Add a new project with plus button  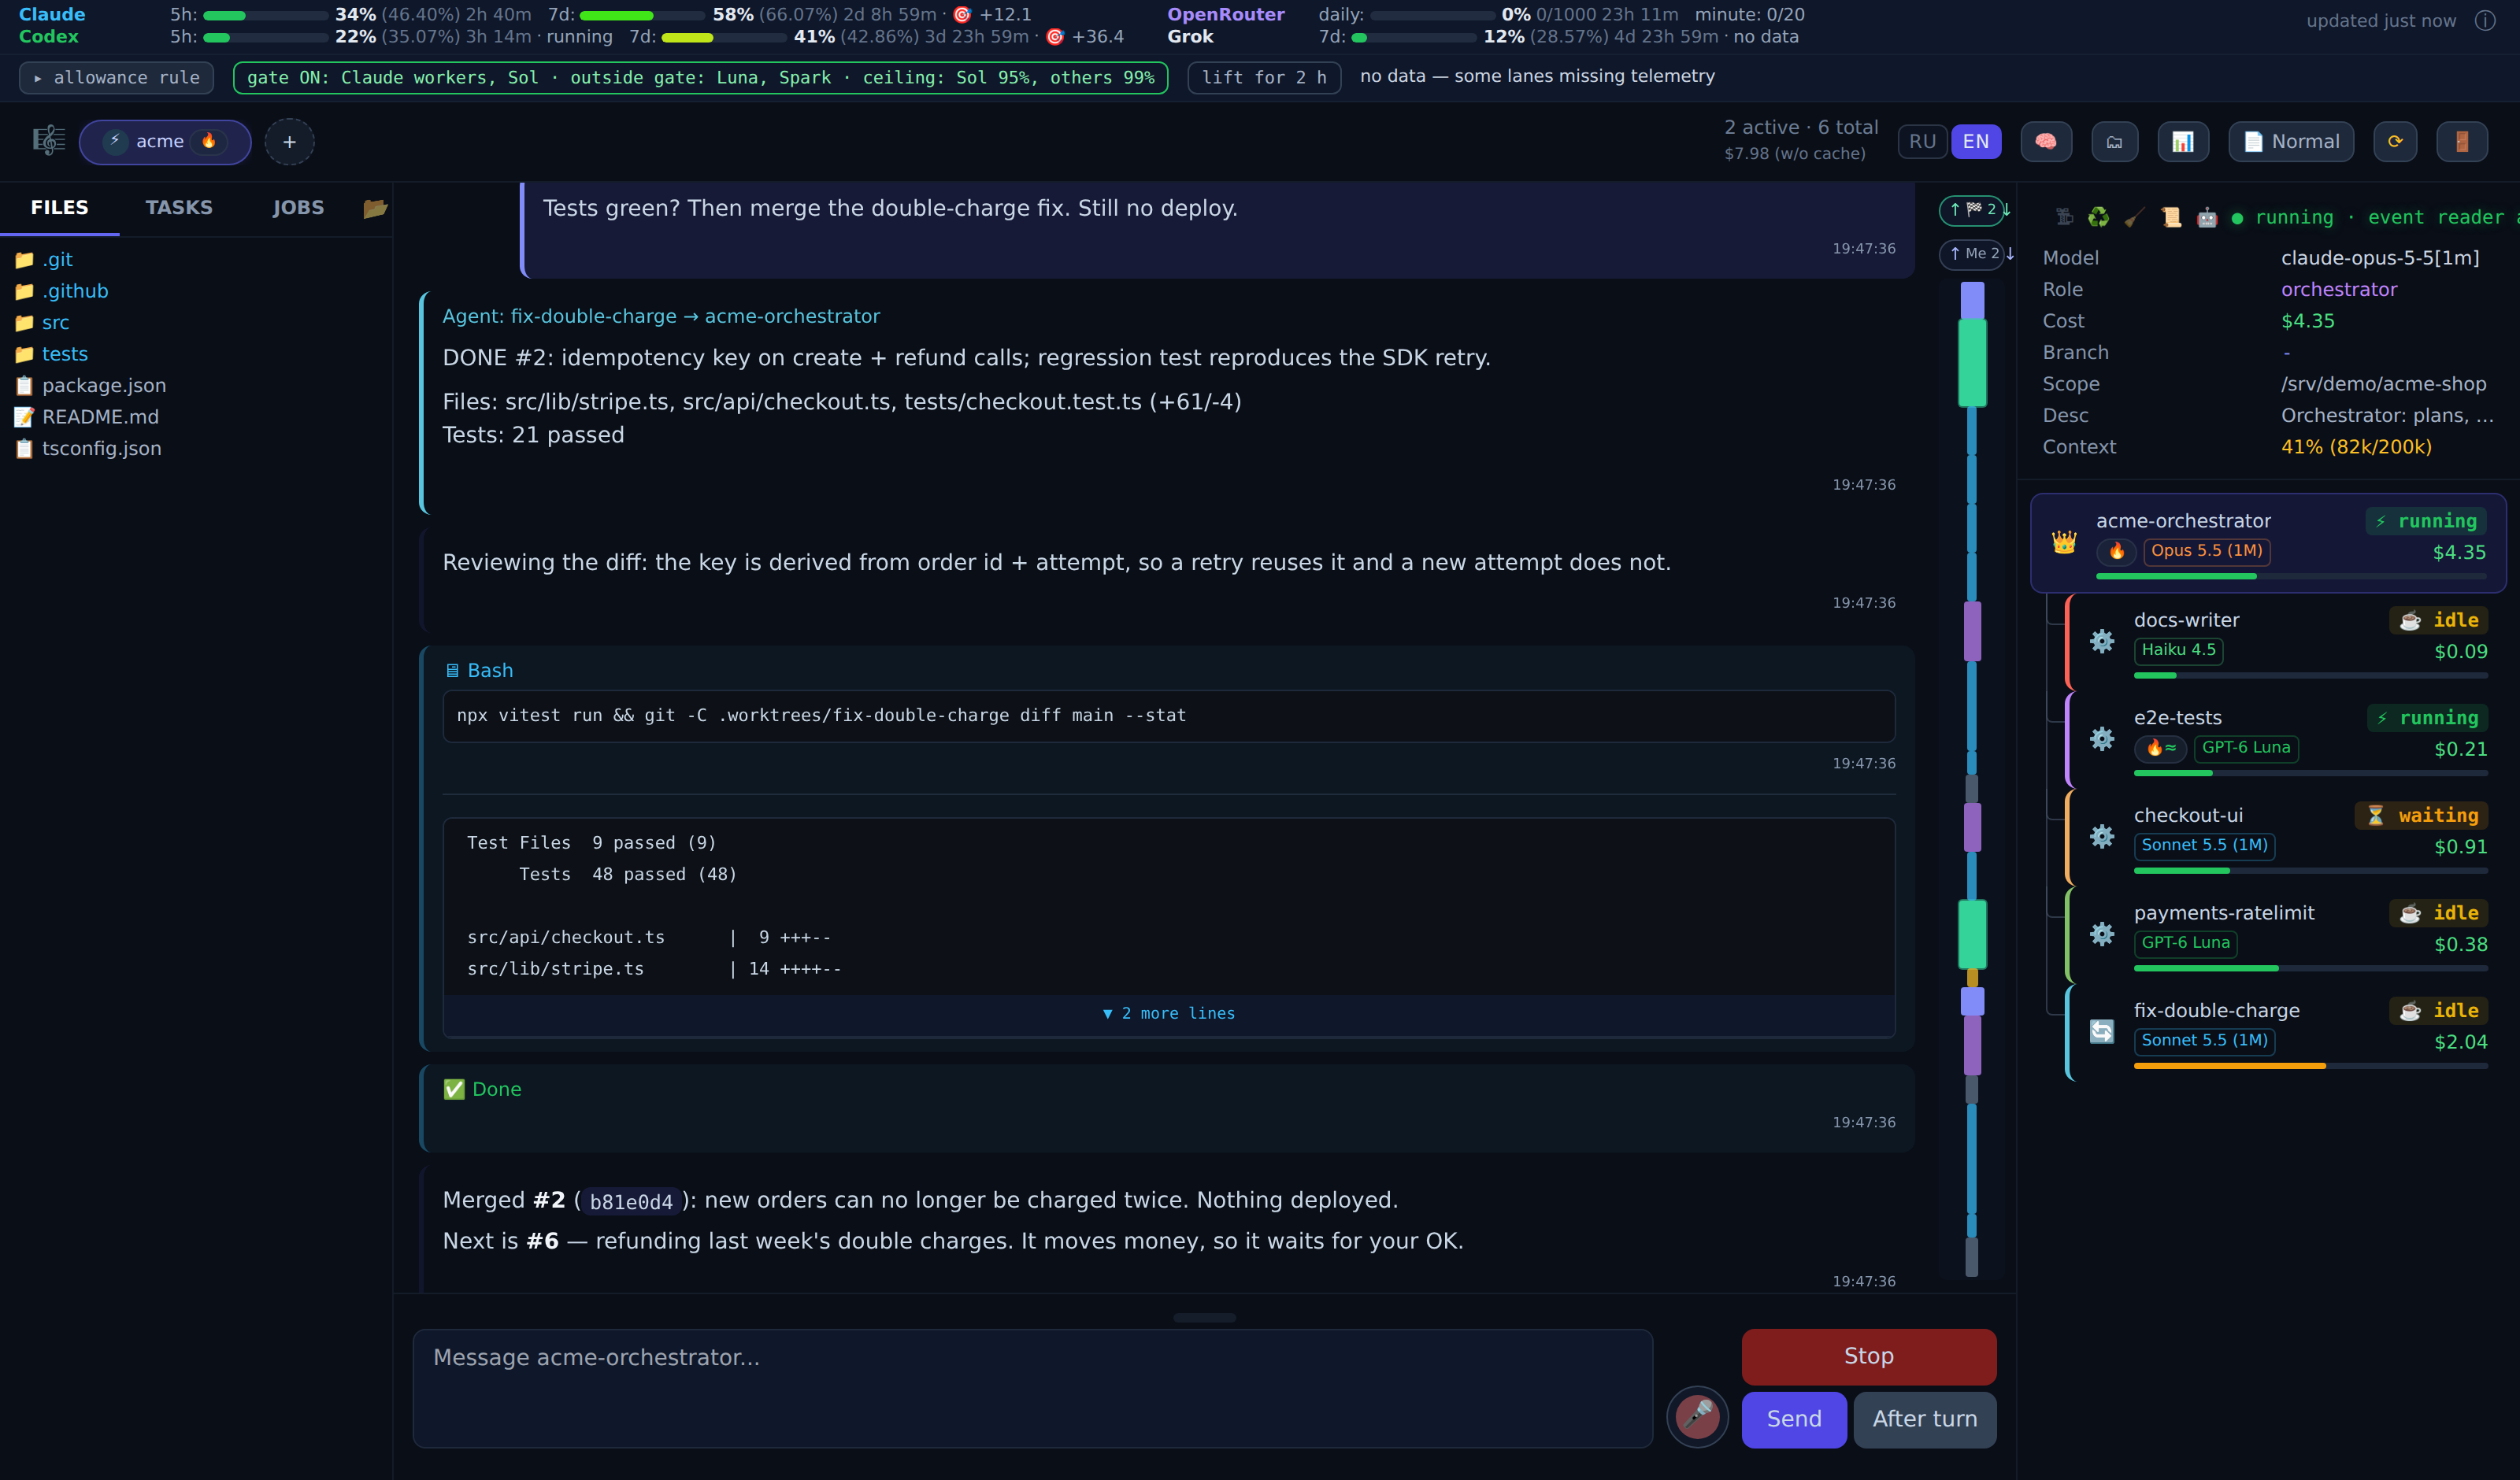click(290, 142)
